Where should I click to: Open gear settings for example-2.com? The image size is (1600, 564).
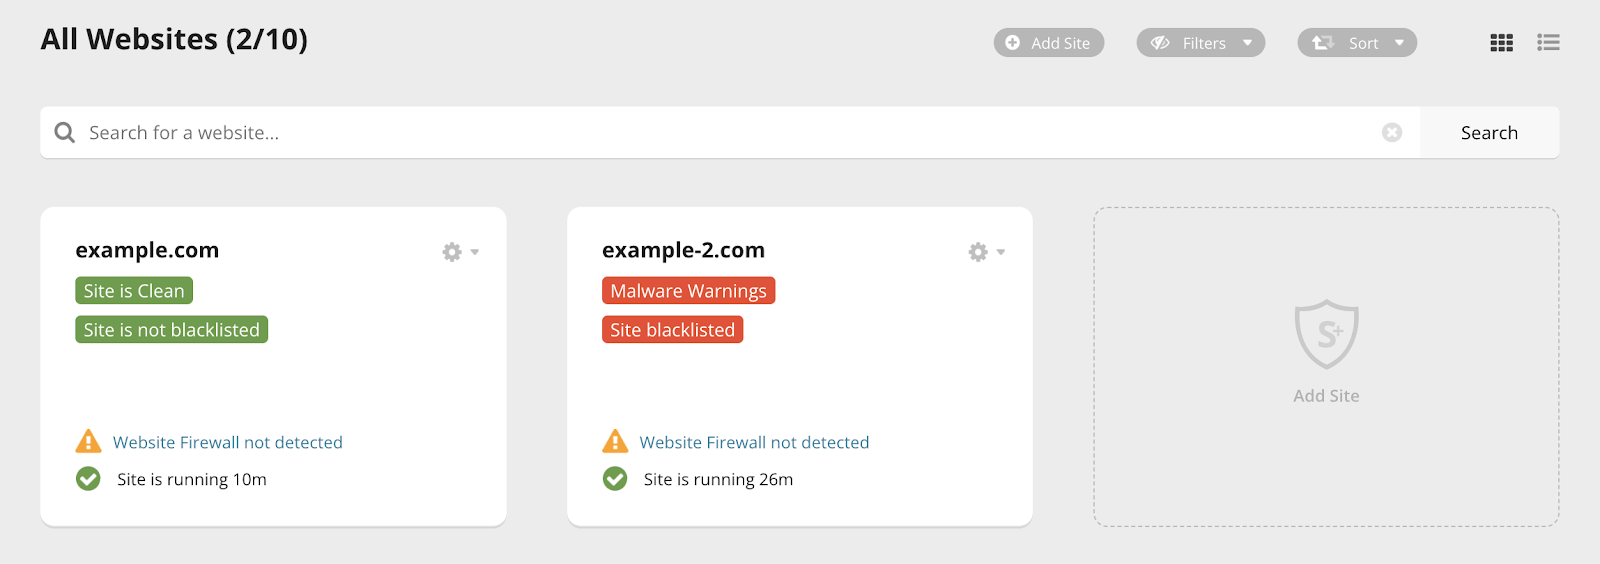click(978, 252)
